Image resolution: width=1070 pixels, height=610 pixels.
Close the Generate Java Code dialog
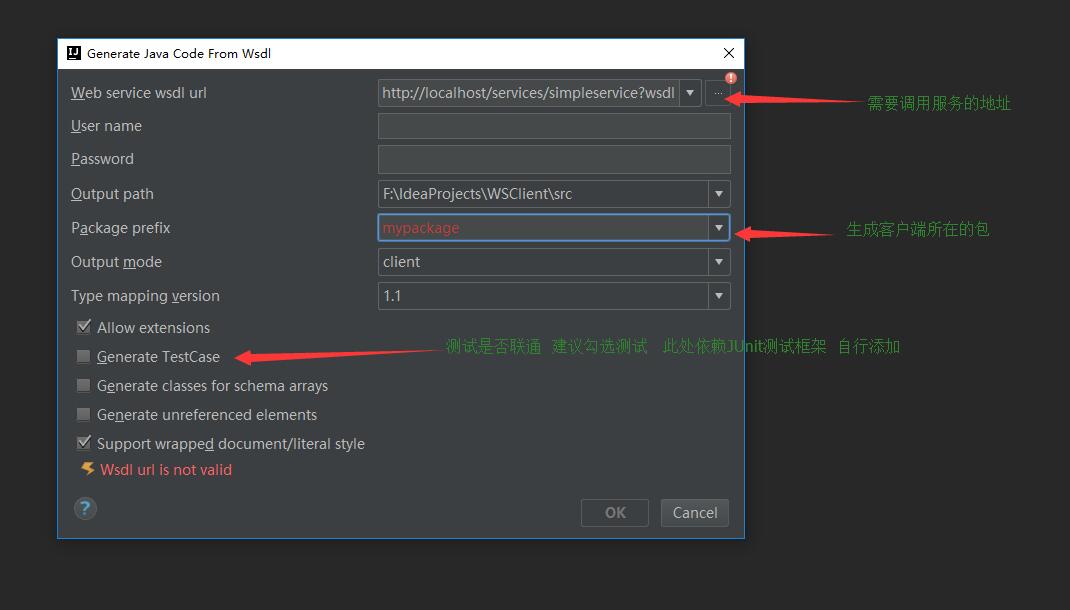729,53
